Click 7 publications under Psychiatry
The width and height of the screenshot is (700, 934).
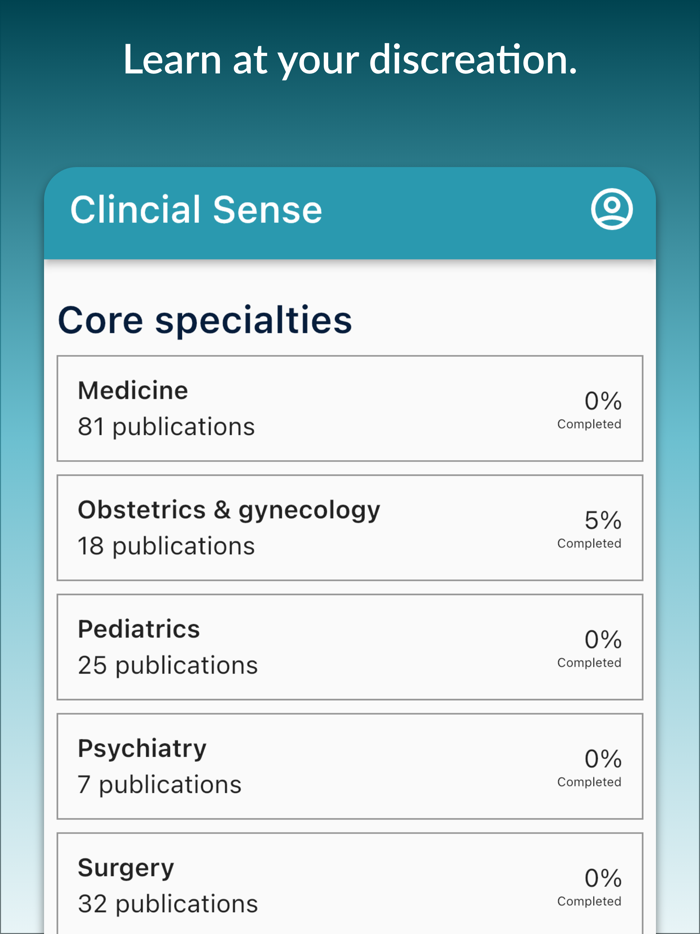click(x=159, y=784)
